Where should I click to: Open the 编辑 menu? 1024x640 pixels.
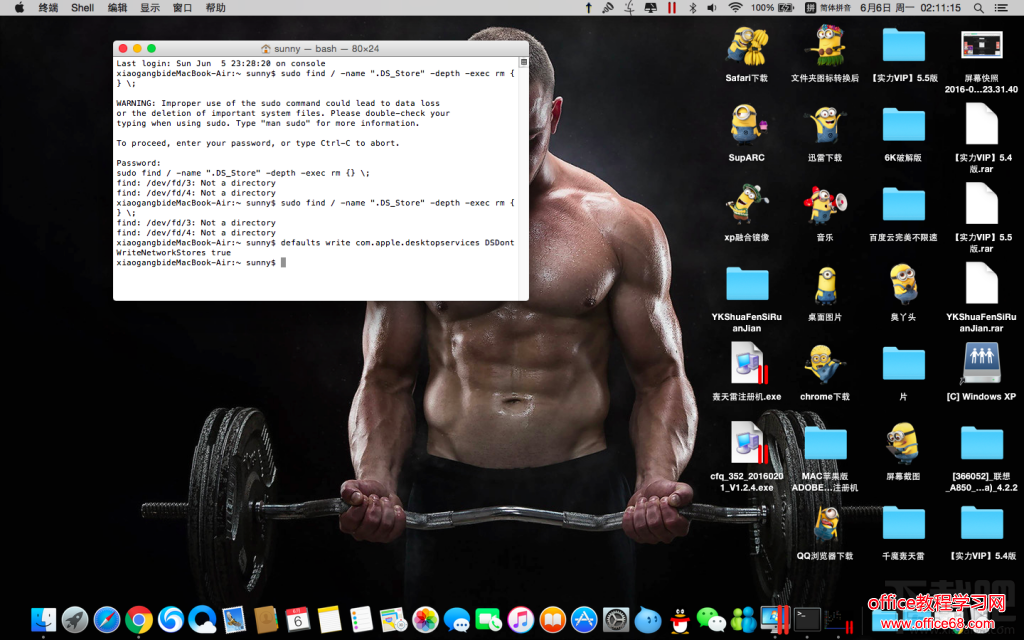tap(117, 8)
